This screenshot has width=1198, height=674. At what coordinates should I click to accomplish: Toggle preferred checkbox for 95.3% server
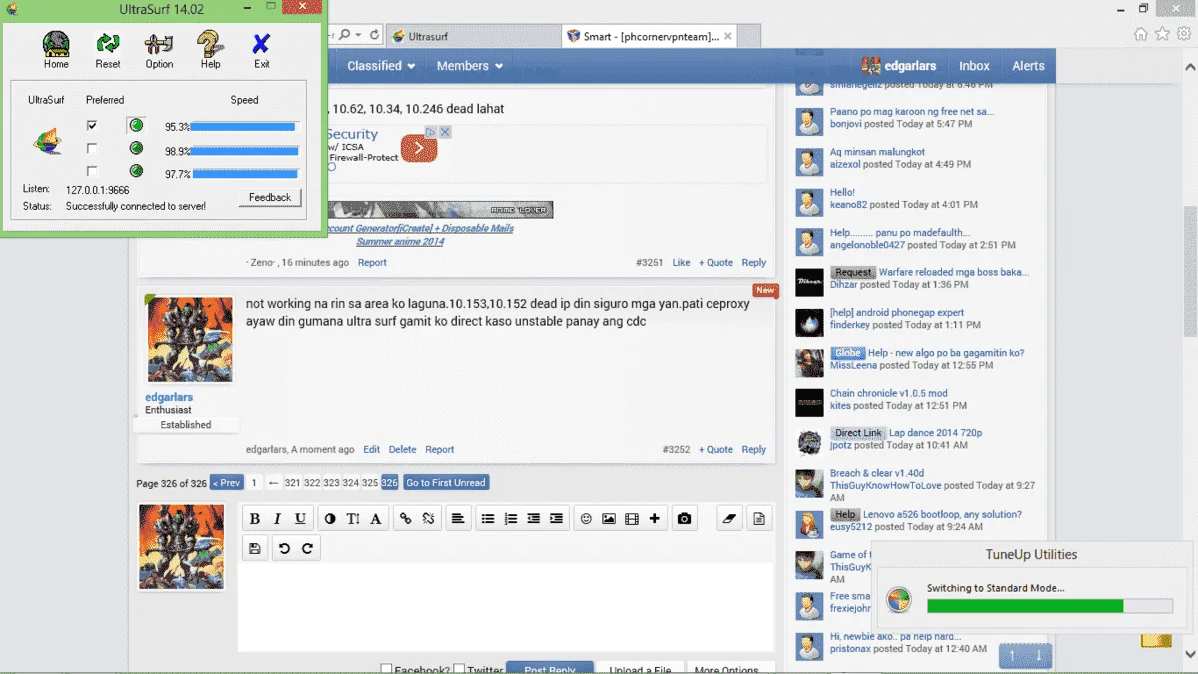pyautogui.click(x=92, y=125)
